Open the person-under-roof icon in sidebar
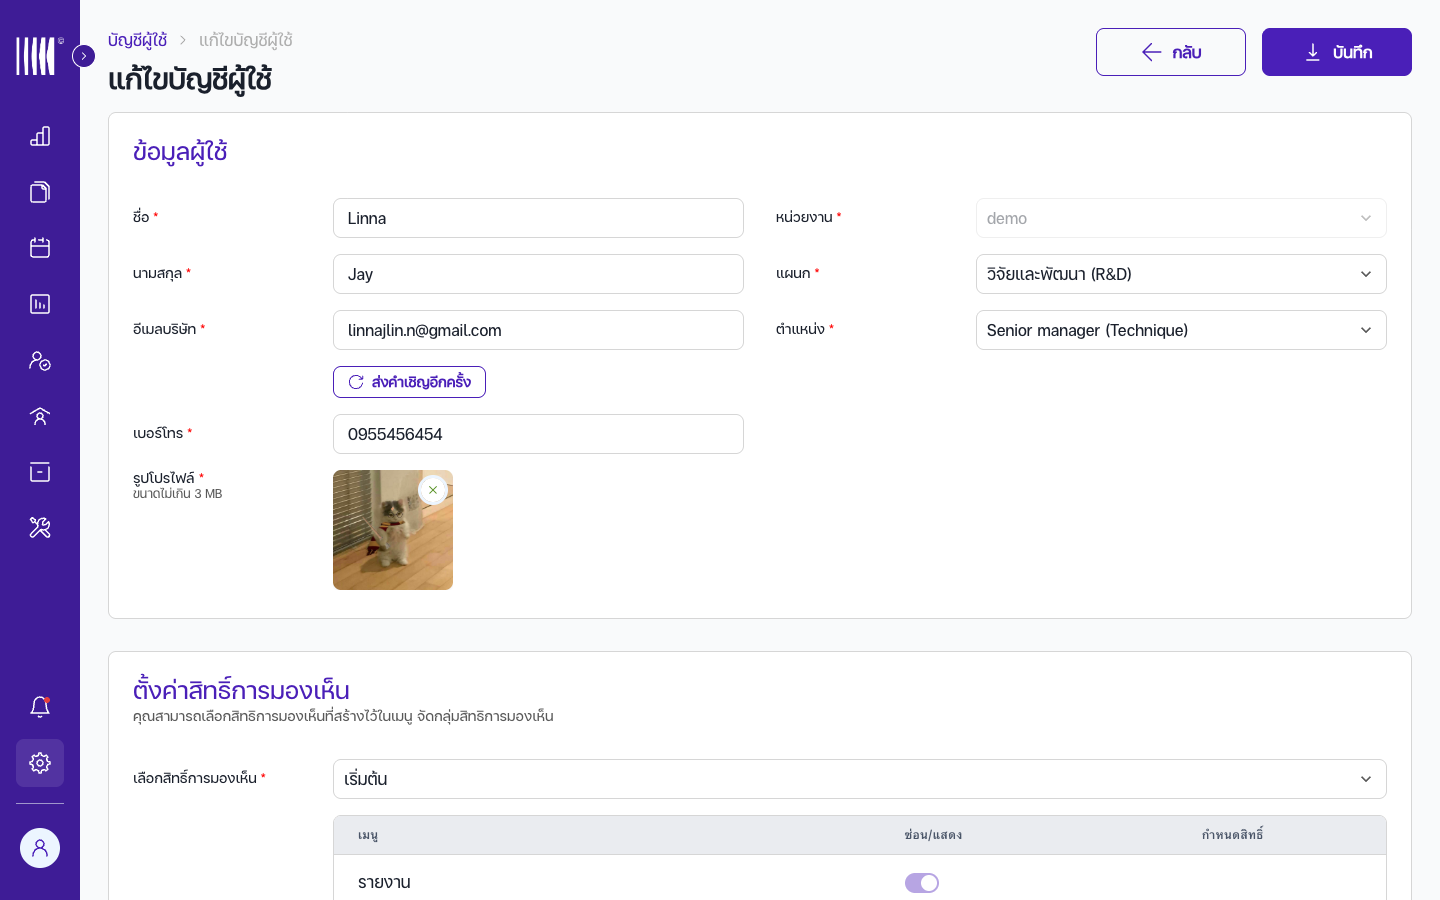 point(40,416)
